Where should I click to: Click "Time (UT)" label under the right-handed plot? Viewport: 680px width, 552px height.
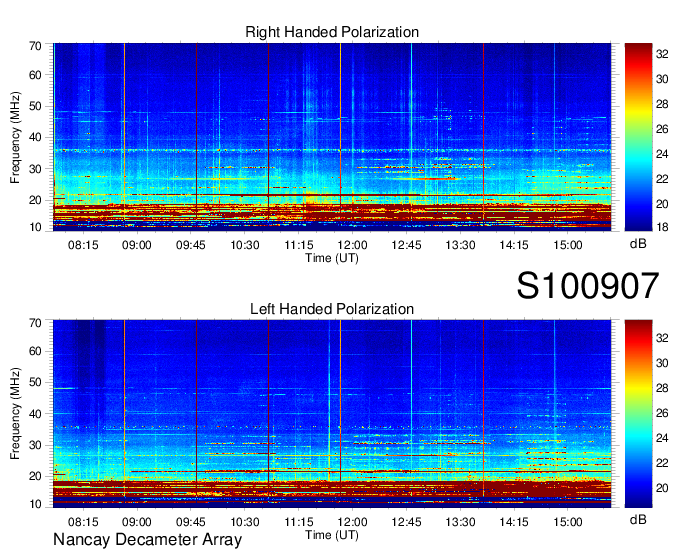[332, 258]
